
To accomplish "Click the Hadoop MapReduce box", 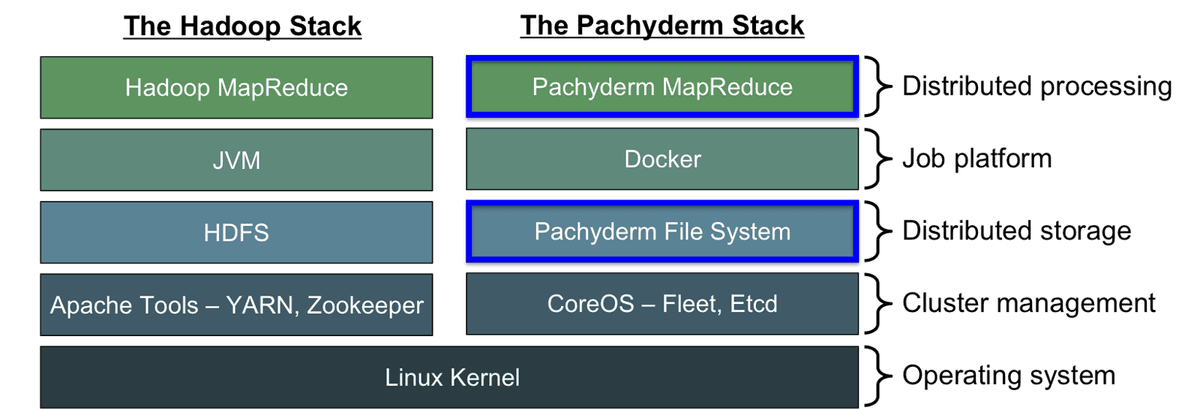I will pos(236,88).
